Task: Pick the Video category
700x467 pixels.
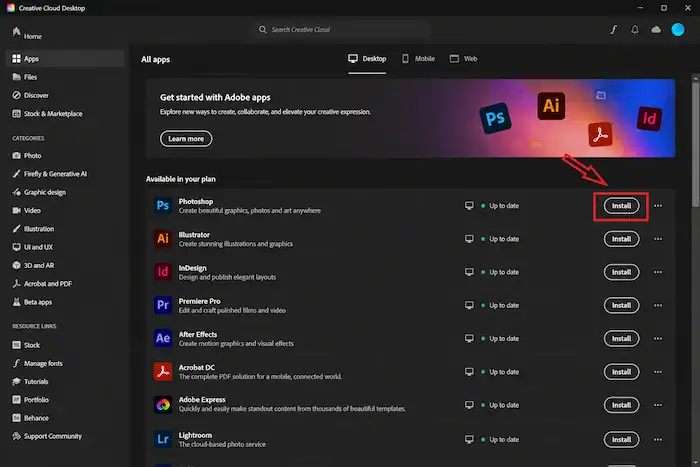Action: (26, 210)
